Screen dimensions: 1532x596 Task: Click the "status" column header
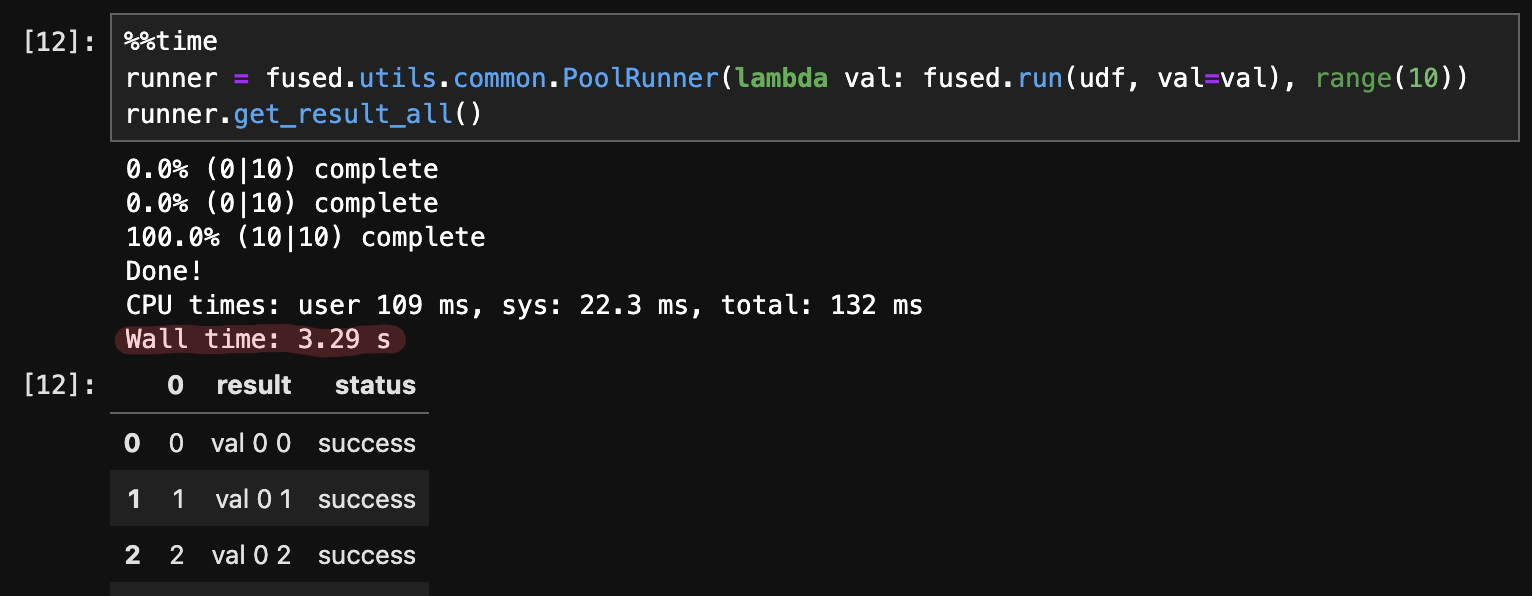coord(375,386)
